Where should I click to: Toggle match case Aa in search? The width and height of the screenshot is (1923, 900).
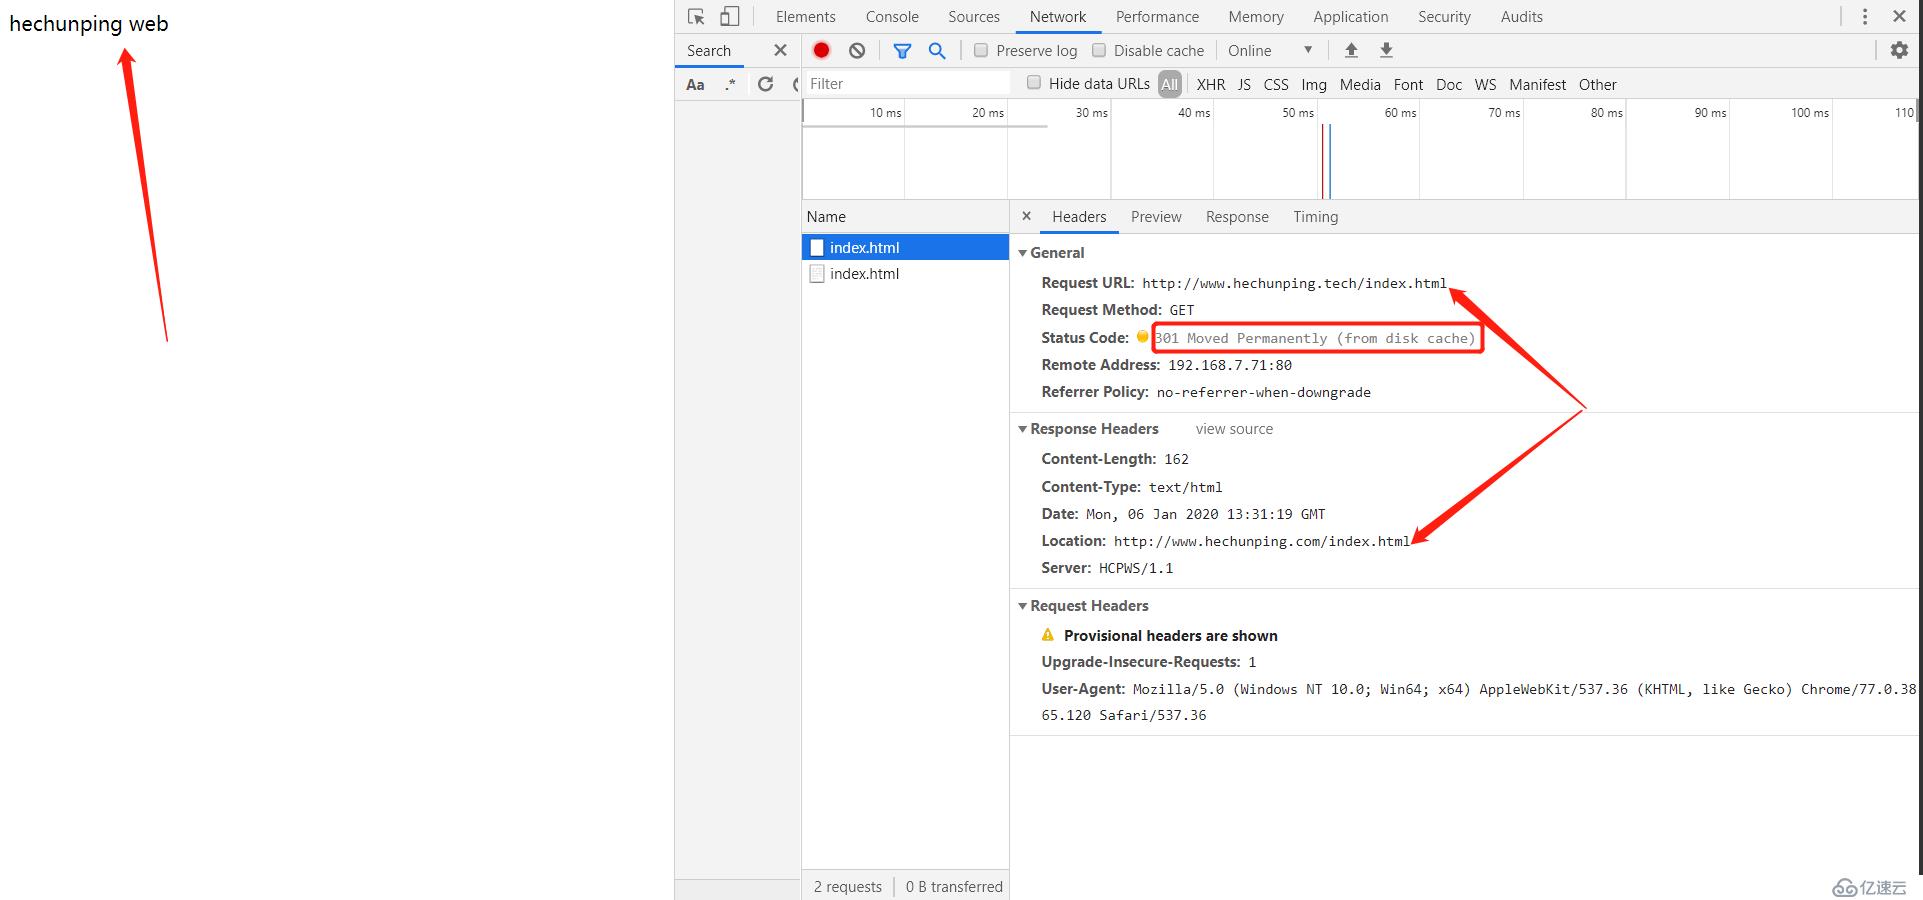tap(695, 84)
